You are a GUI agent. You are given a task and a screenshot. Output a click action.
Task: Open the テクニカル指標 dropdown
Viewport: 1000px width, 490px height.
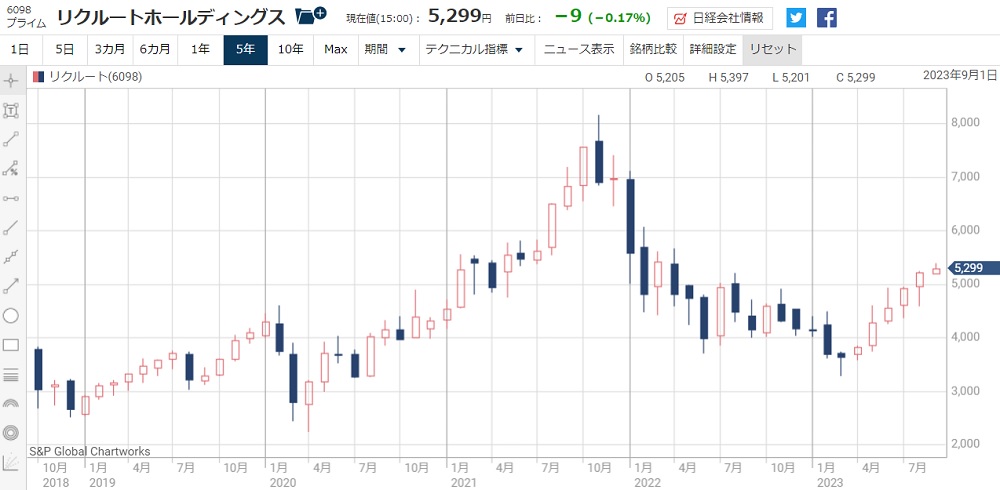click(x=474, y=49)
